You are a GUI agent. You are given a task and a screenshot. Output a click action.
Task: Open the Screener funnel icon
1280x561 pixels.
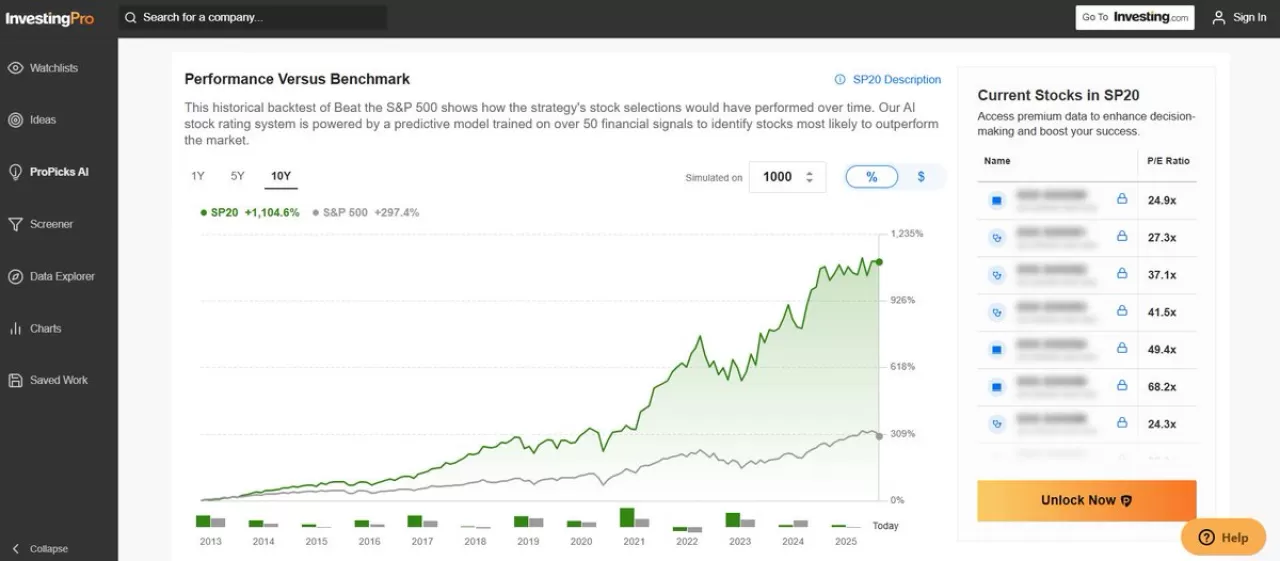(15, 224)
